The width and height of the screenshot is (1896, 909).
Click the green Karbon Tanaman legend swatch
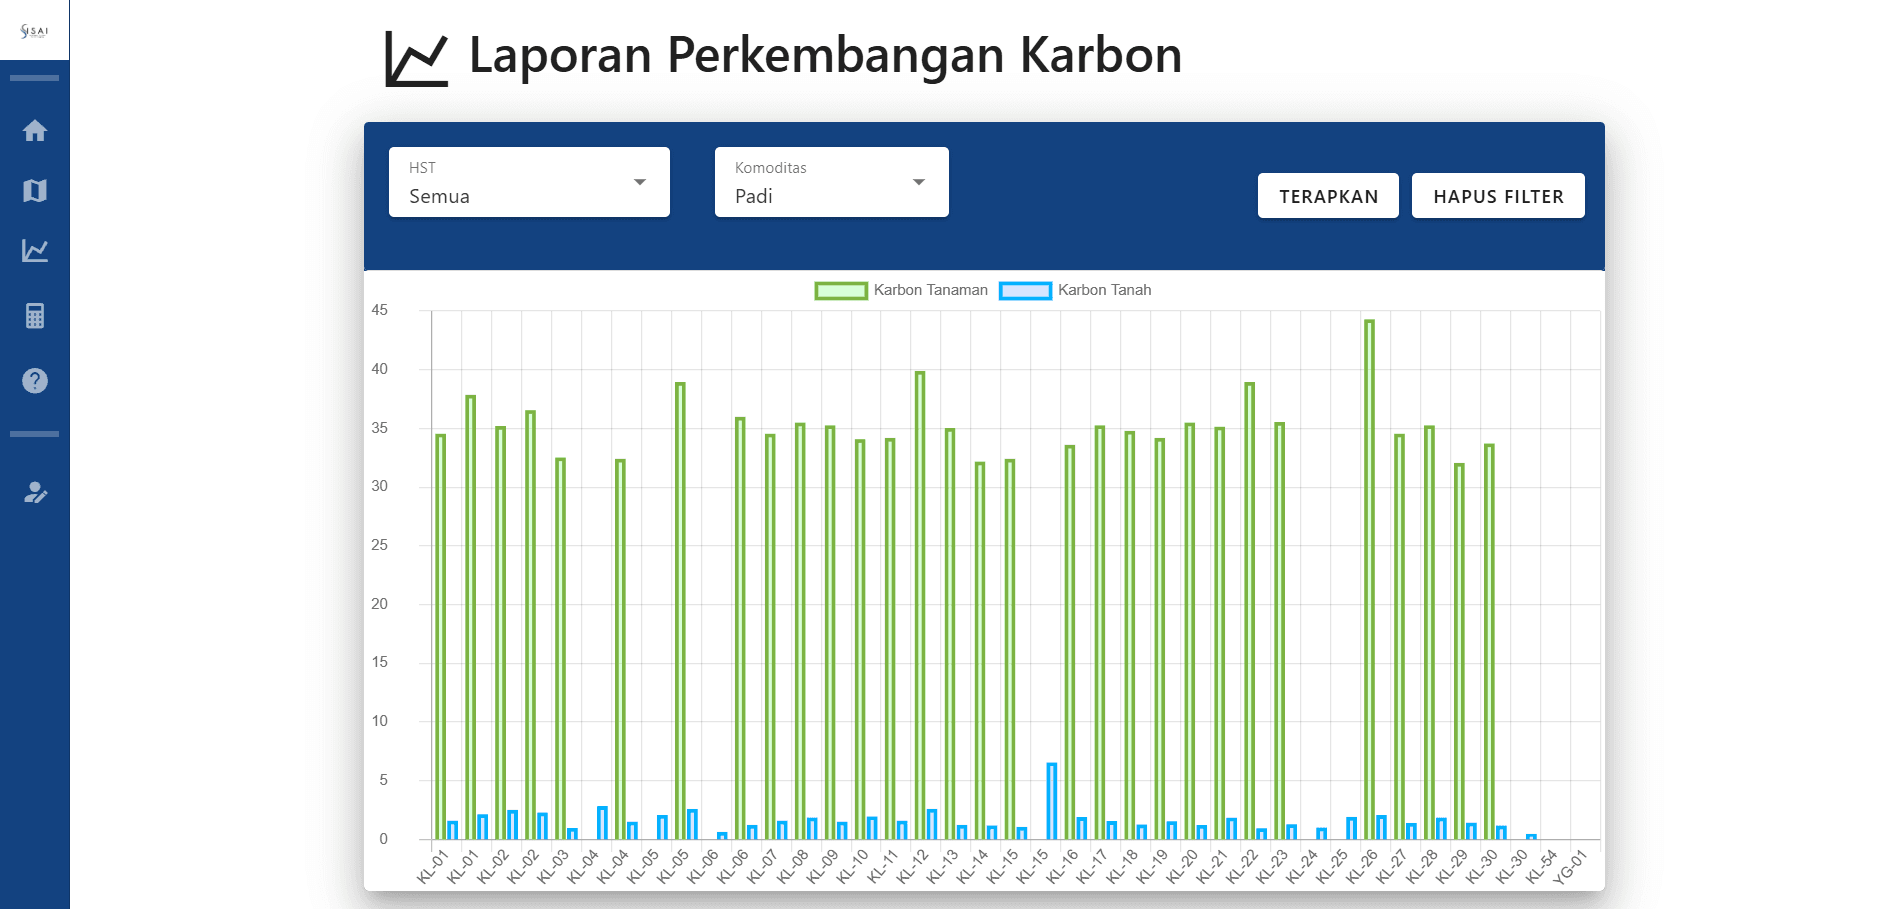click(840, 291)
